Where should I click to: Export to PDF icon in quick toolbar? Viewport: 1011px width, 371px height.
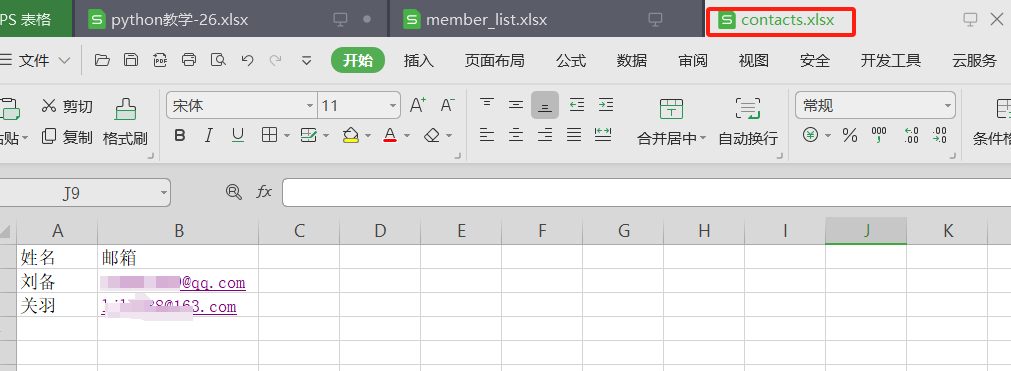160,60
